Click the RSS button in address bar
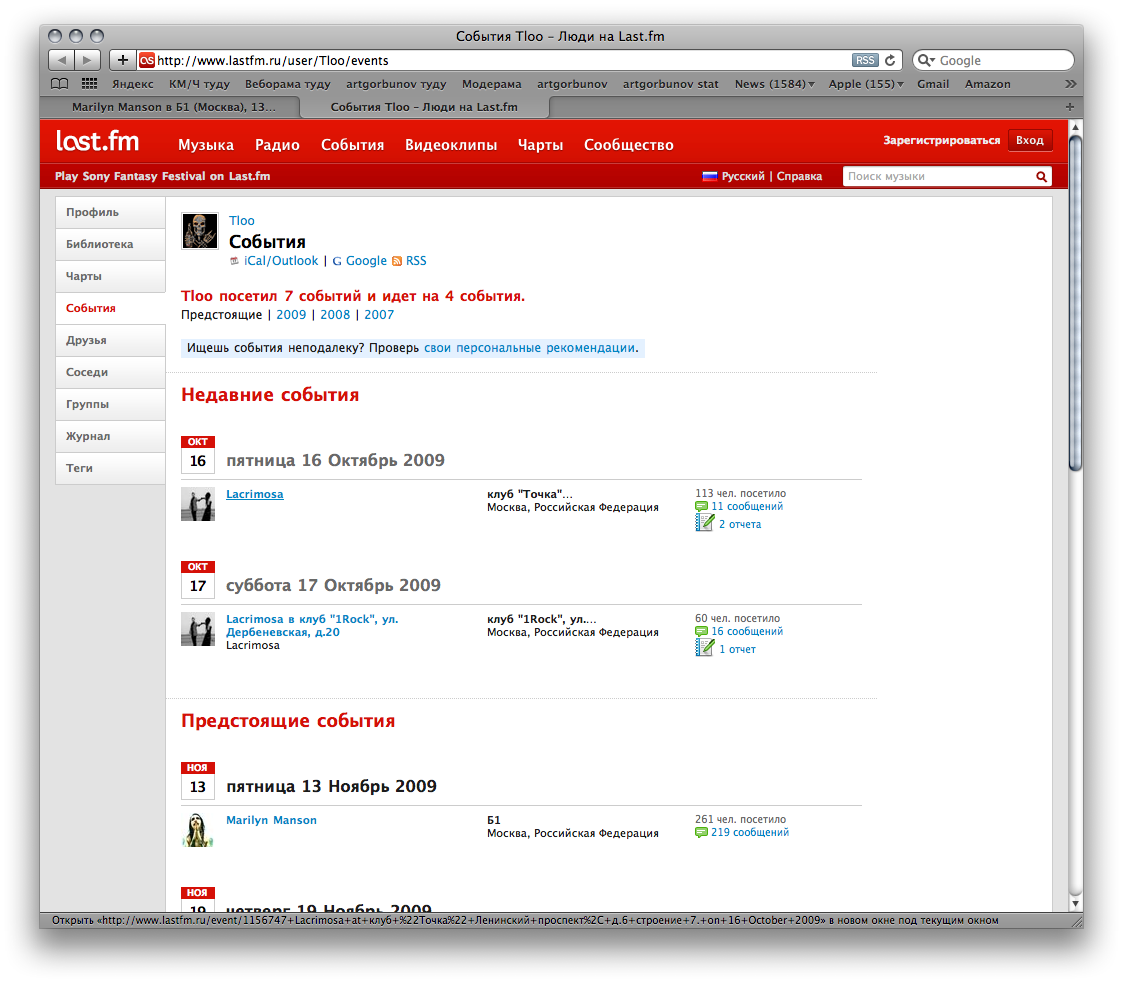This screenshot has height=983, width=1123. point(864,60)
